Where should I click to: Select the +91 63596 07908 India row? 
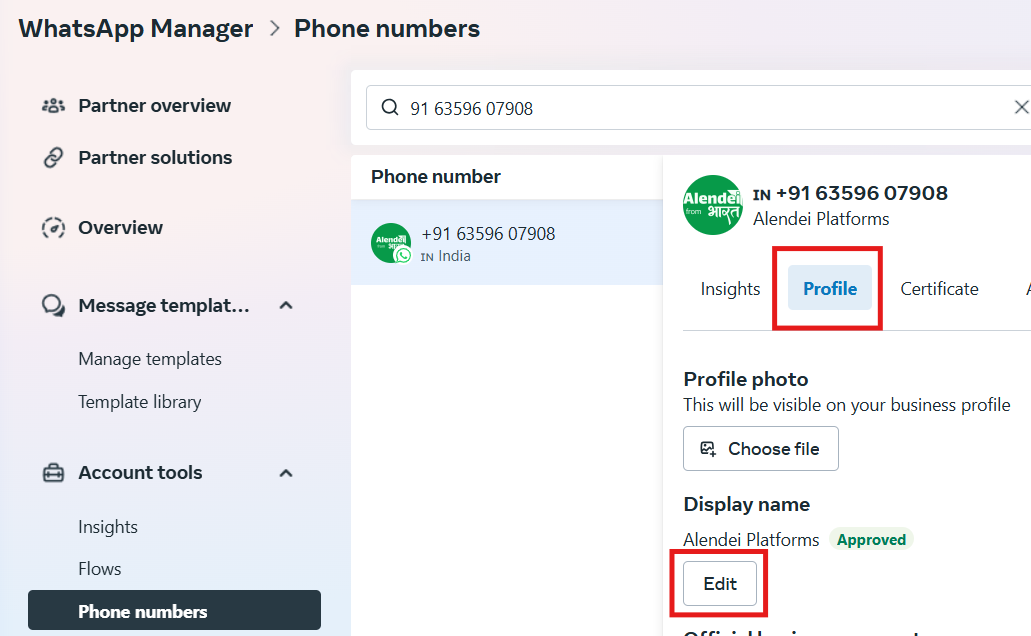[x=507, y=243]
